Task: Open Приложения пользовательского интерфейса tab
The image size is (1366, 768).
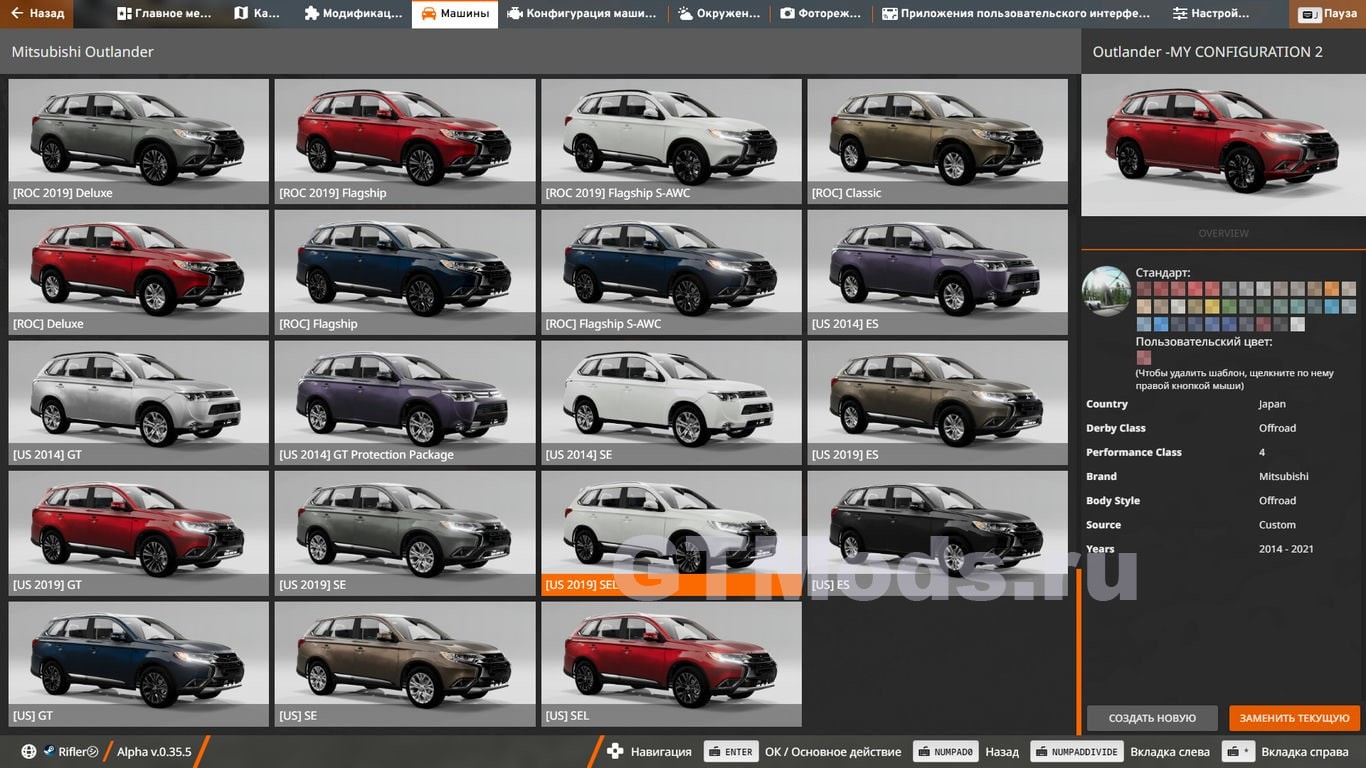Action: (1014, 14)
